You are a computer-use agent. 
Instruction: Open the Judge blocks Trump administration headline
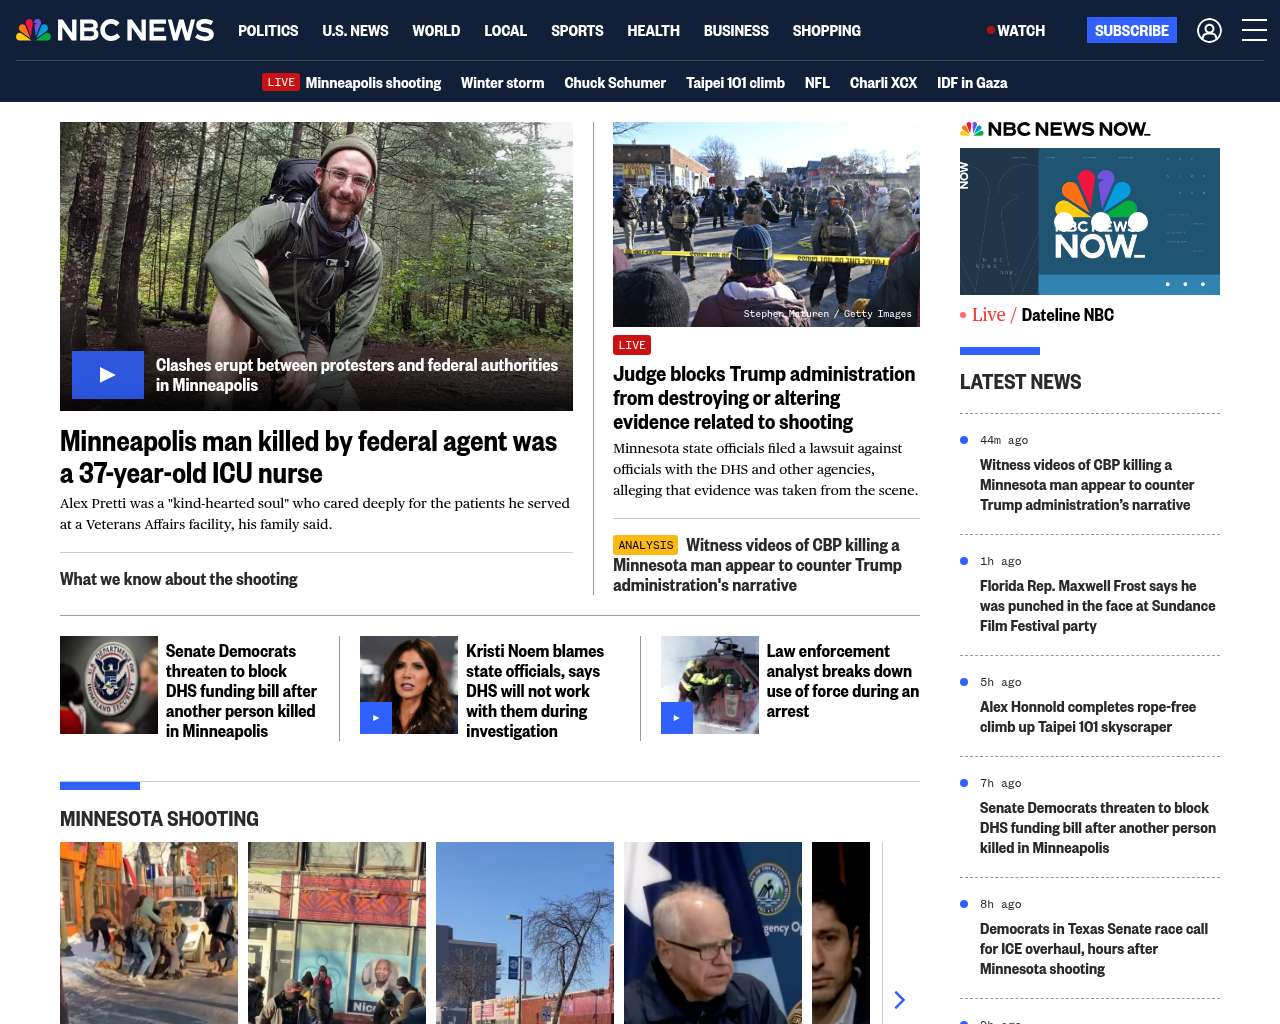764,398
